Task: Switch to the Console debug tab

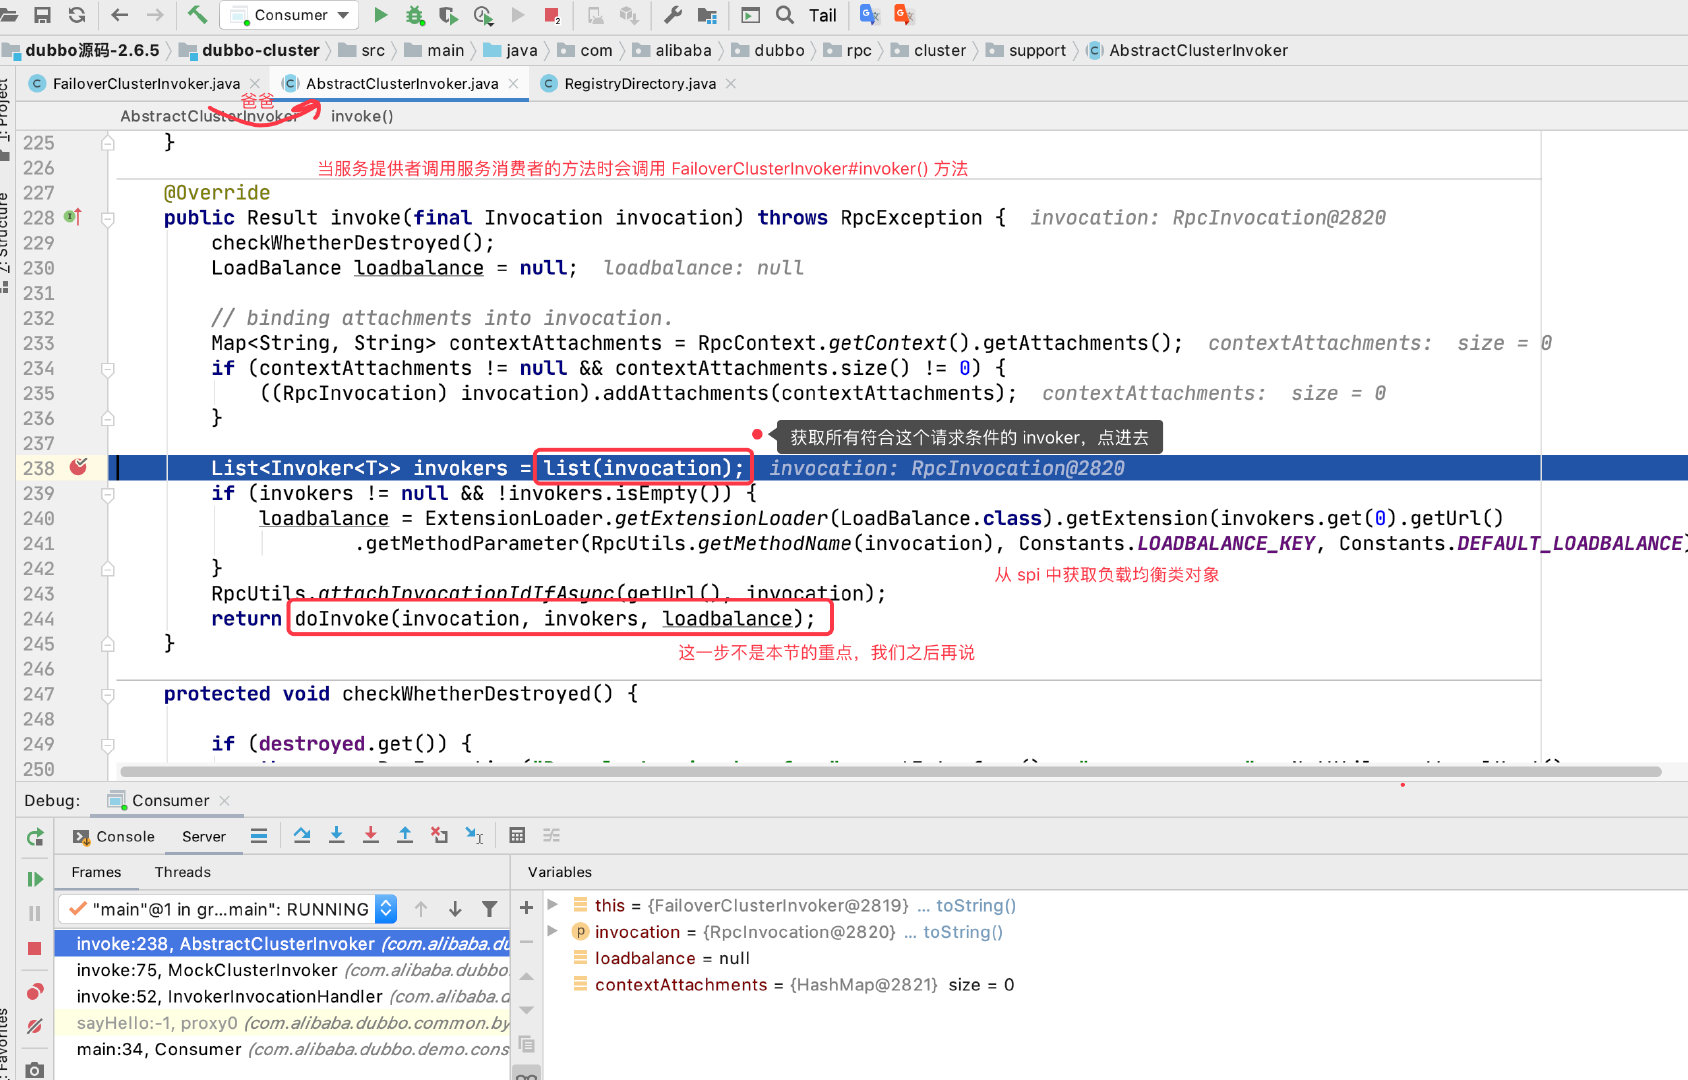Action: pos(114,836)
